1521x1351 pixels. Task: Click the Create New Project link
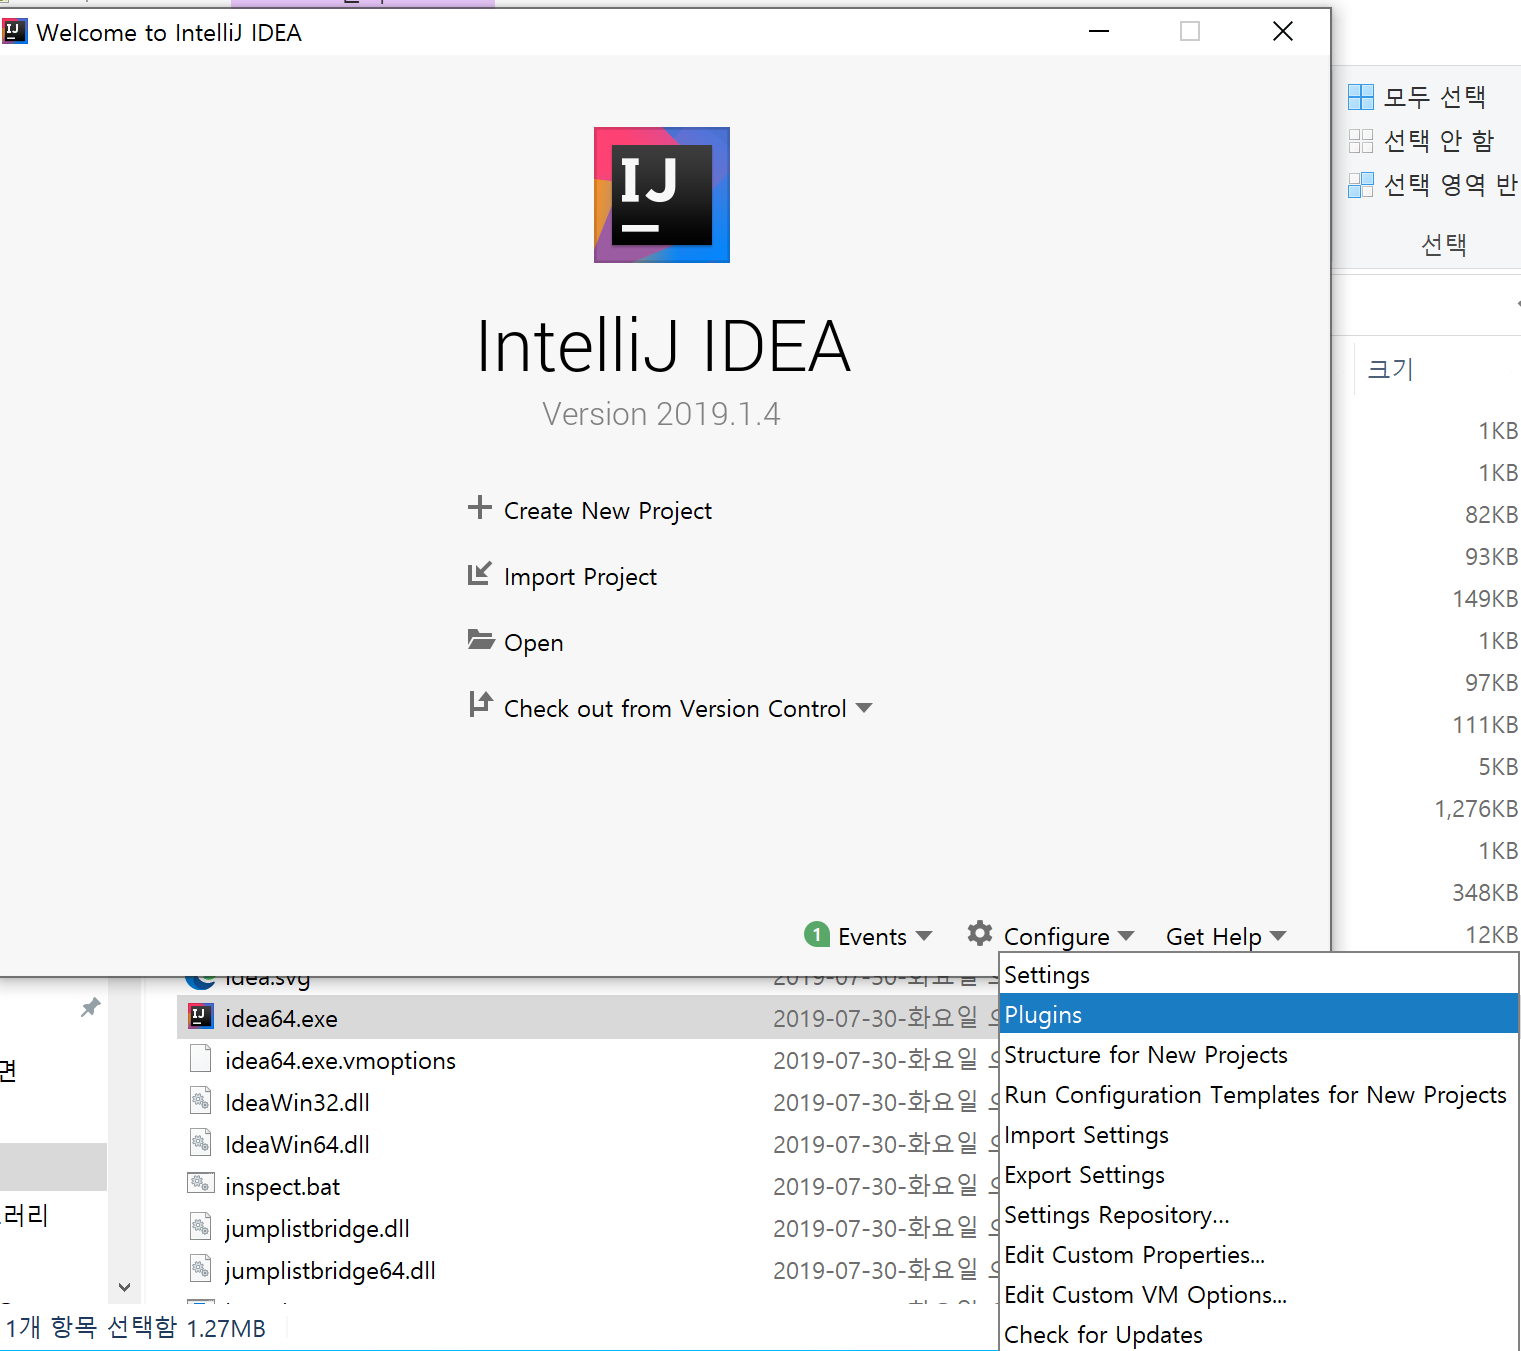[x=608, y=511]
